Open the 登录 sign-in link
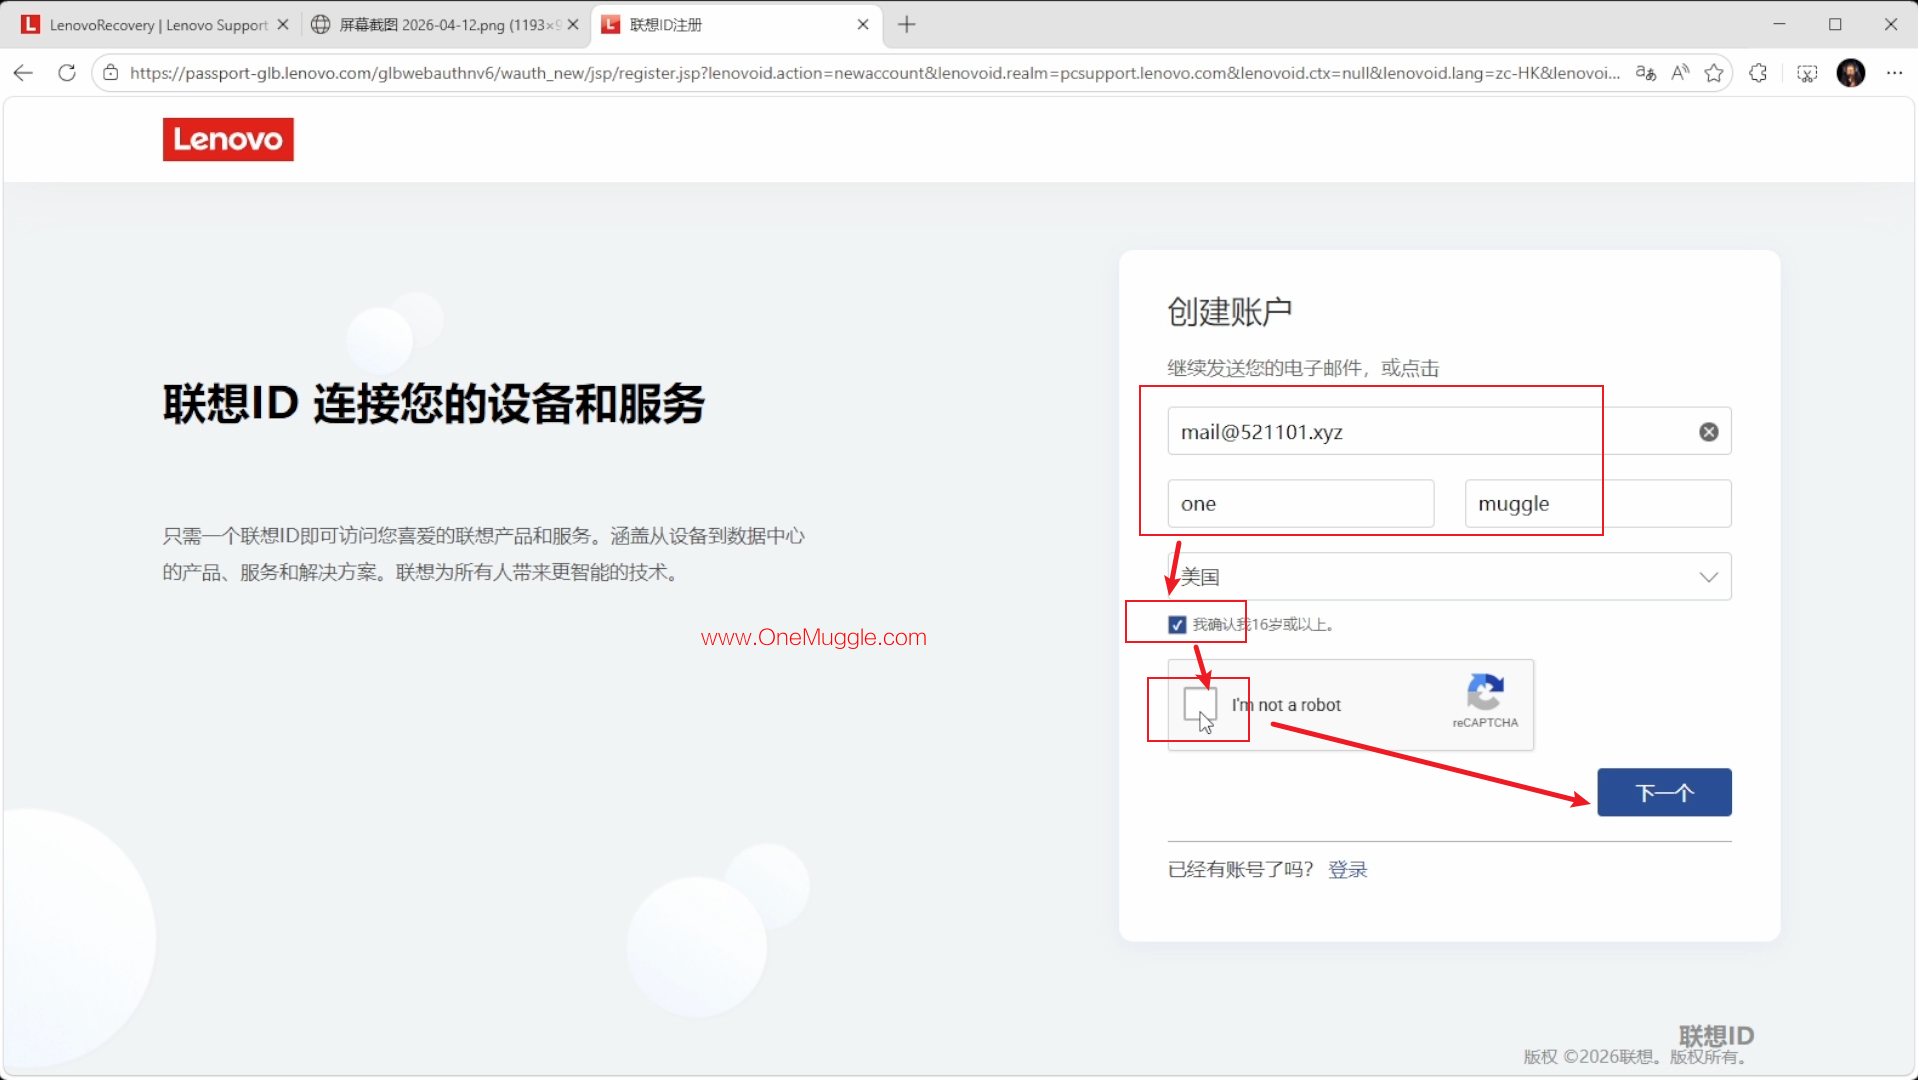The width and height of the screenshot is (1918, 1080). 1347,870
